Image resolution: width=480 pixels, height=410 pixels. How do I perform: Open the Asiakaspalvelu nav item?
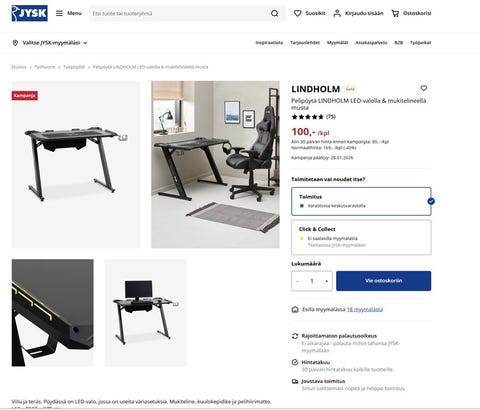371,43
